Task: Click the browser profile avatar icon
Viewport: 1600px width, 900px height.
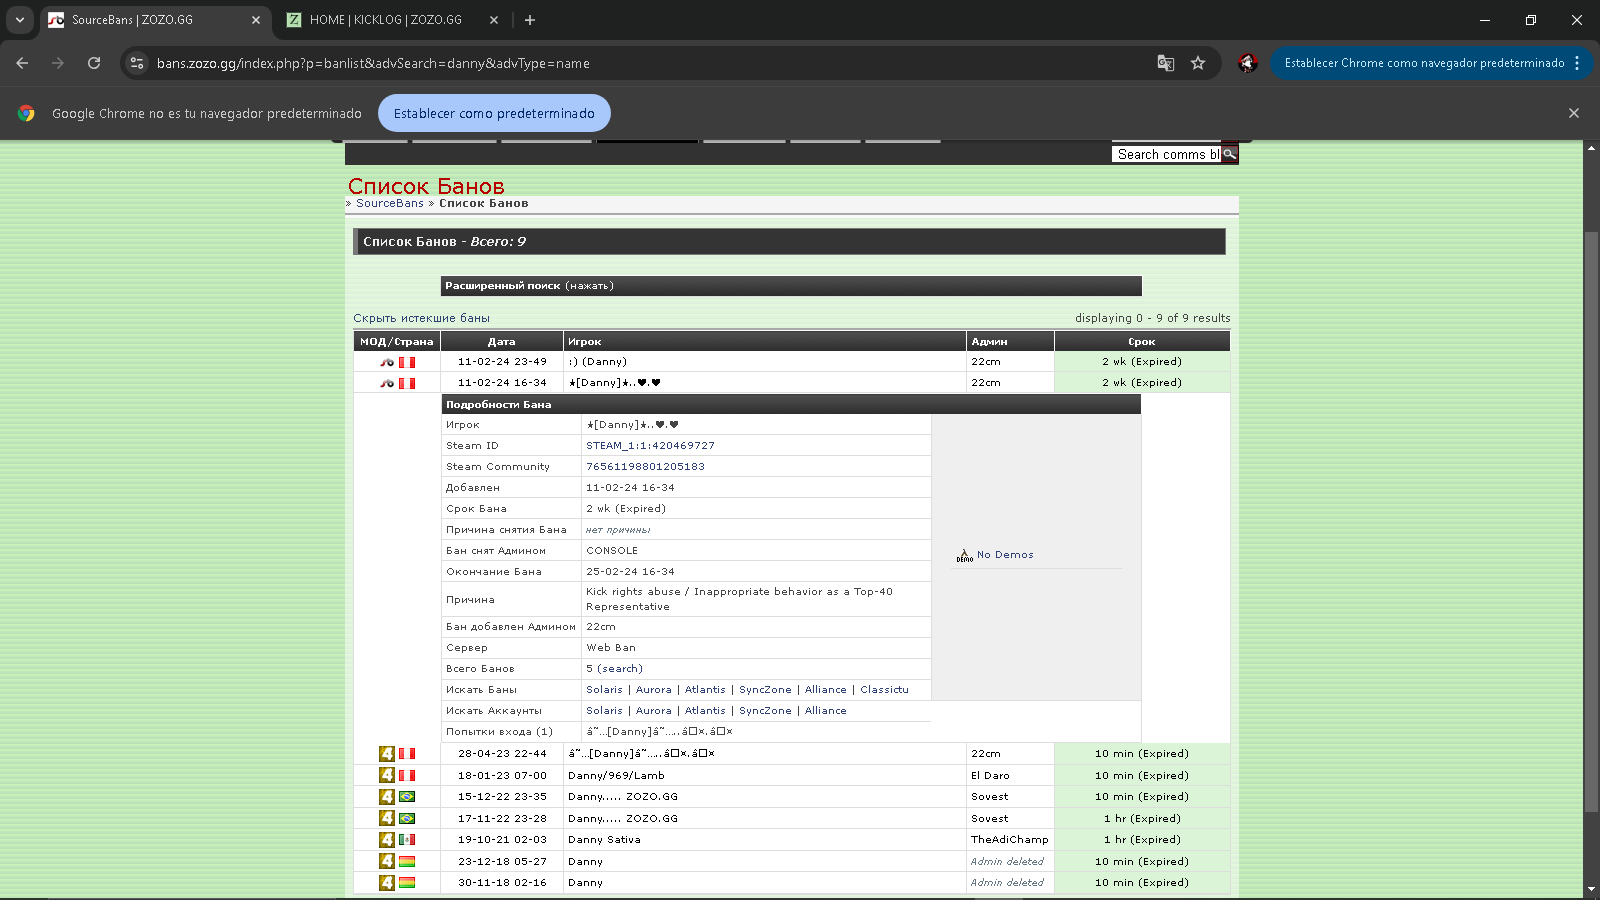Action: pos(1247,63)
